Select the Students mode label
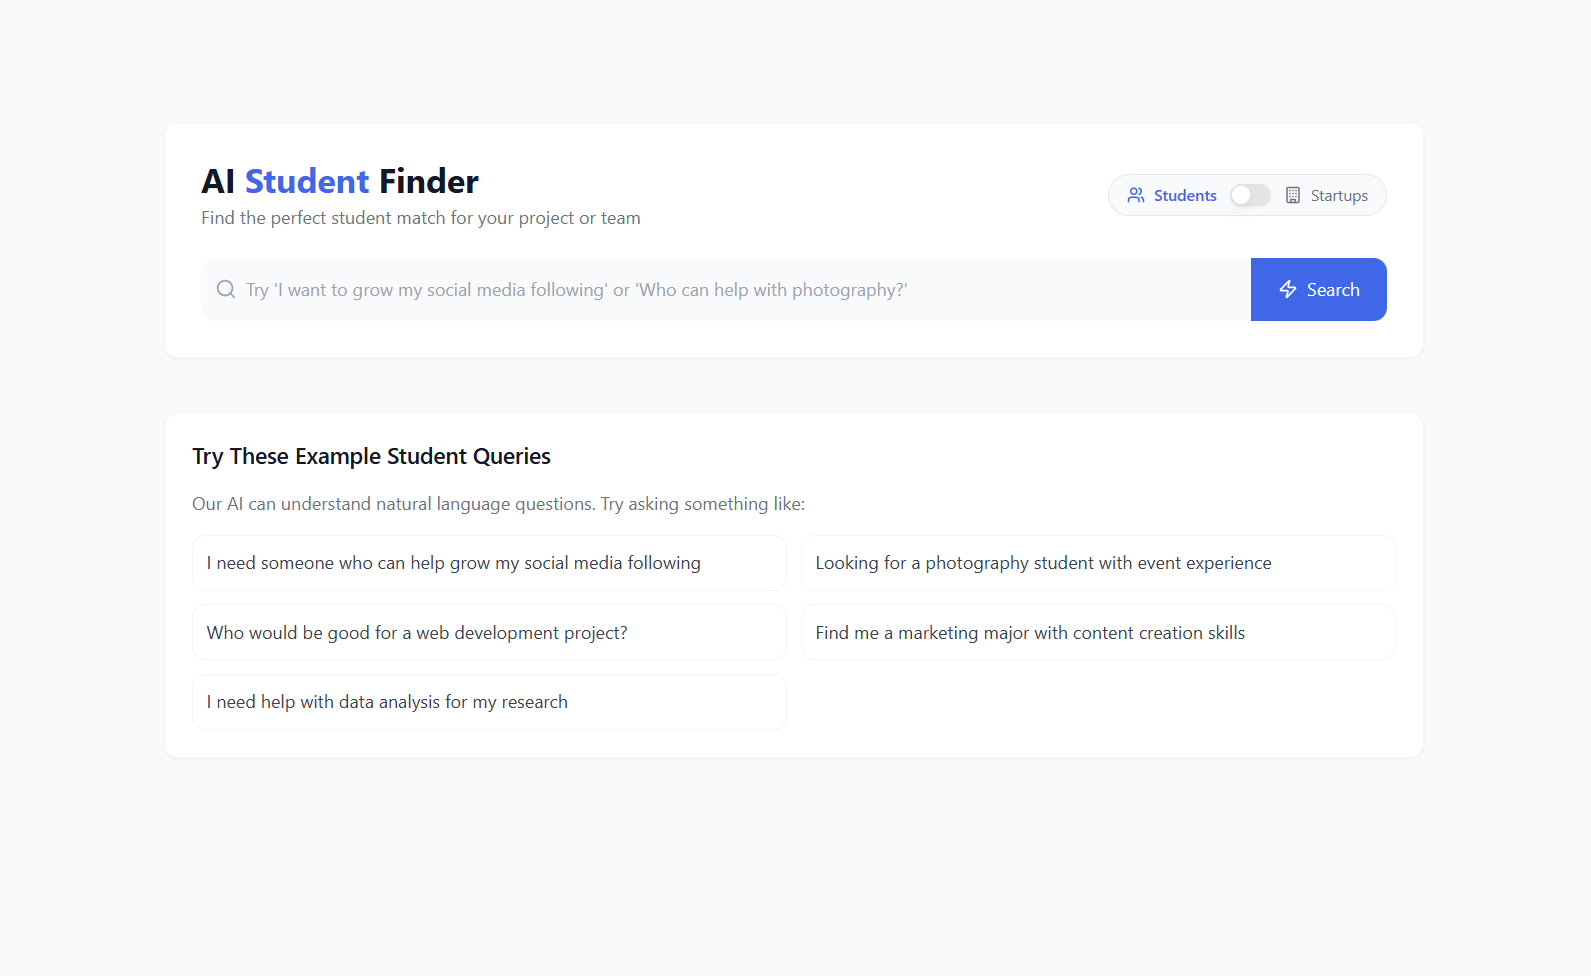Screen dimensions: 1591x976 click(x=1185, y=196)
